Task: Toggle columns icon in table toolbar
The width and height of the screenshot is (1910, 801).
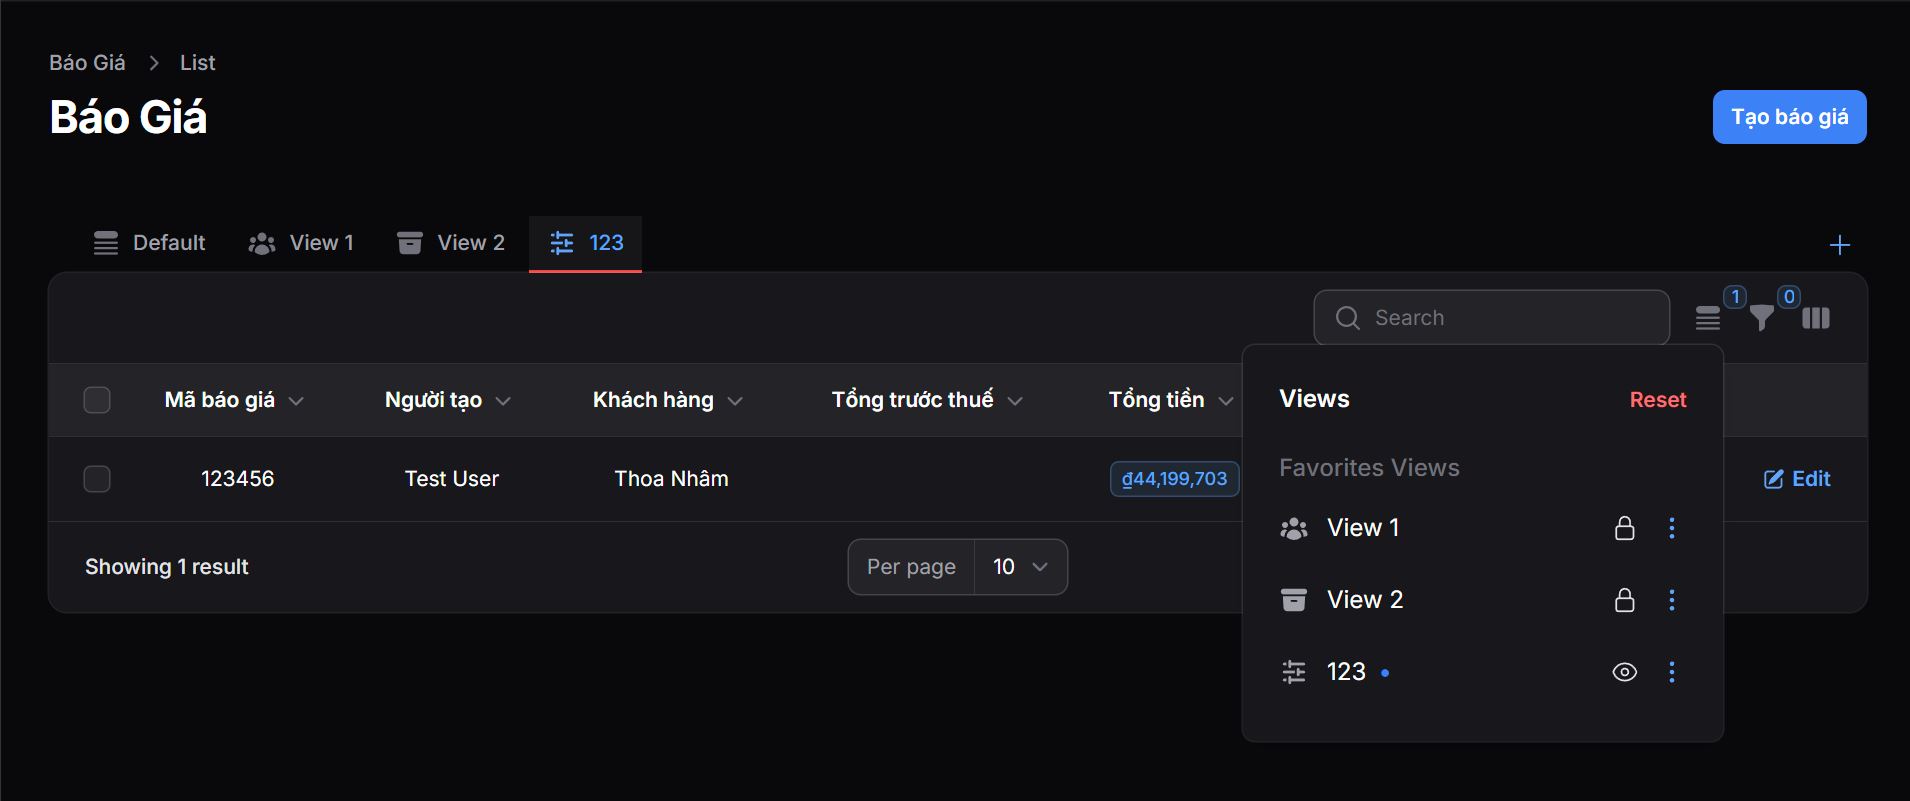Action: coord(1816,318)
